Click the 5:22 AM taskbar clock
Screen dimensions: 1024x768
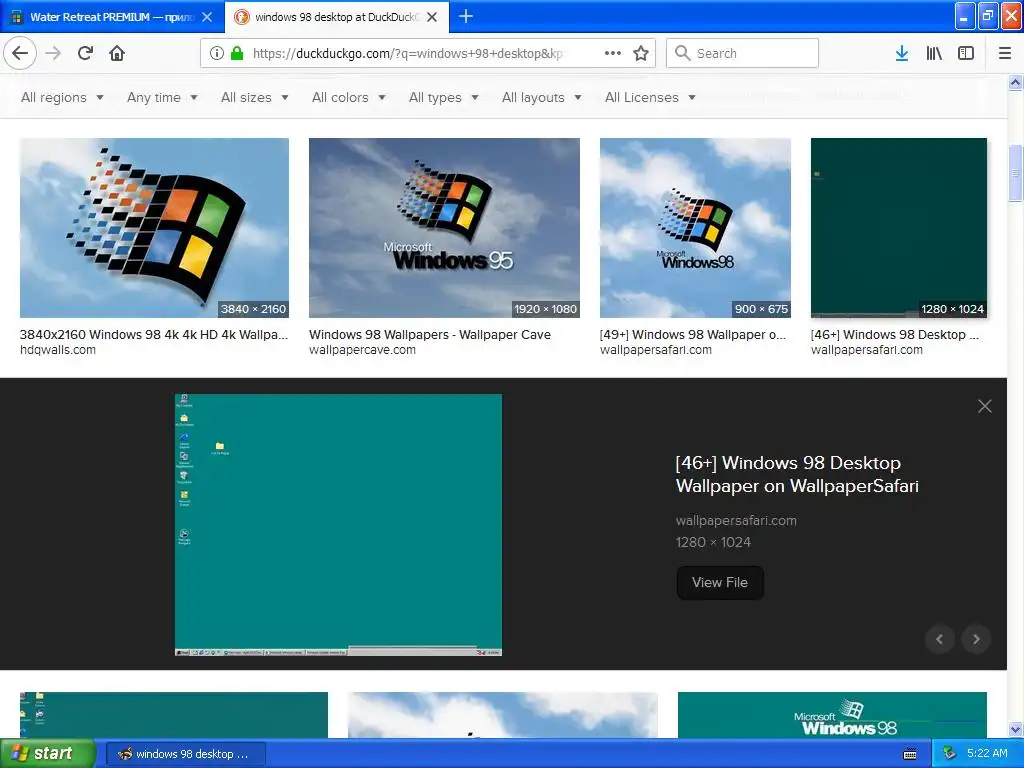(x=987, y=754)
